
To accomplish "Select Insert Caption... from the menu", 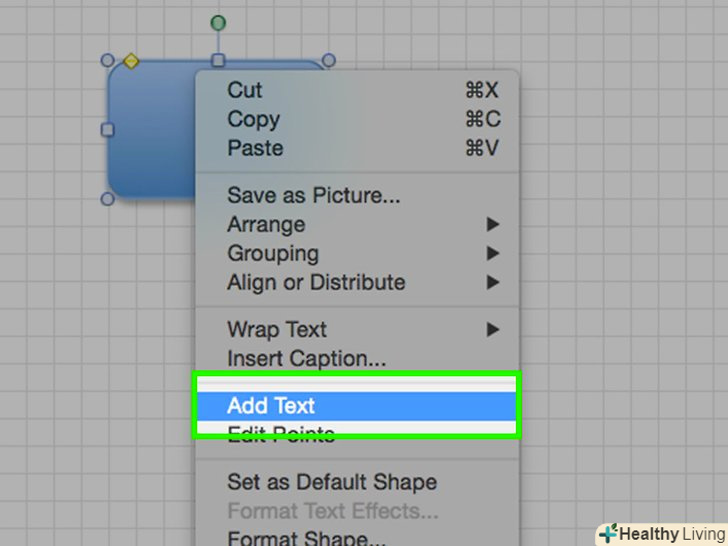I will [x=306, y=358].
